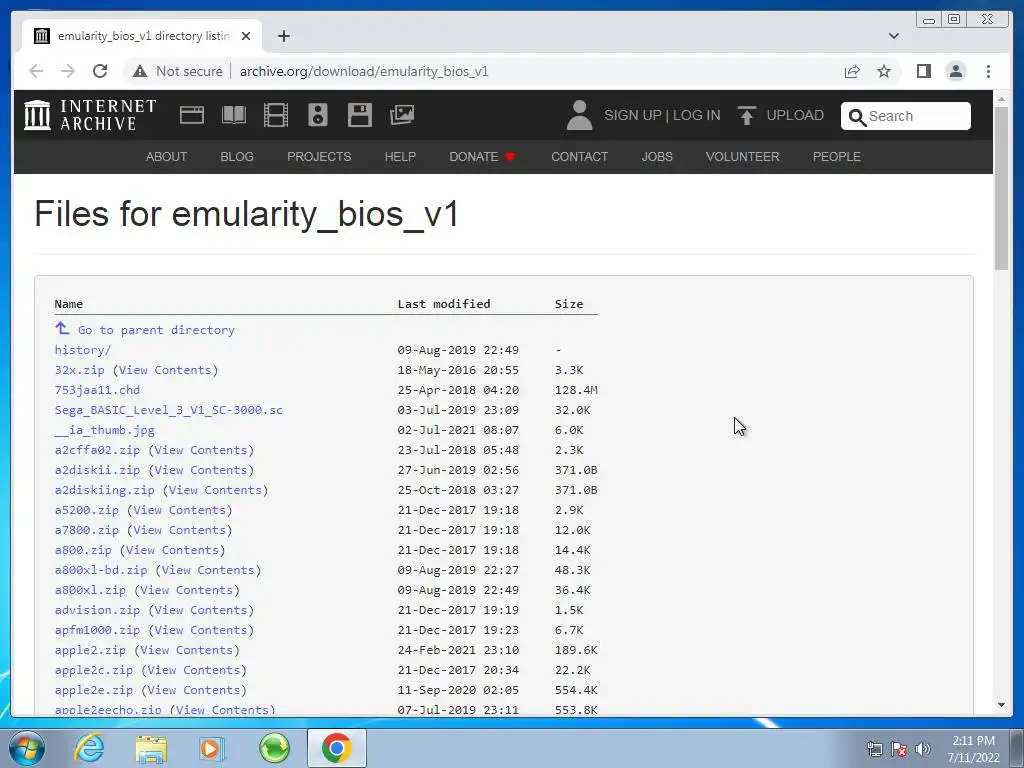
Task: Click the address bar URL
Action: [x=364, y=71]
